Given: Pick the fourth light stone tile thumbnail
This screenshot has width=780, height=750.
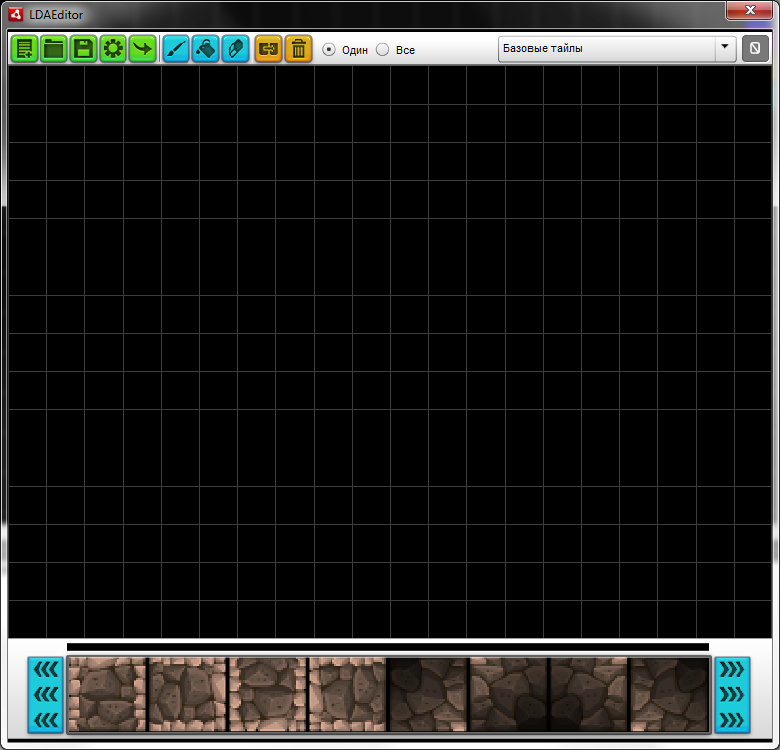Looking at the screenshot, I should (x=347, y=694).
